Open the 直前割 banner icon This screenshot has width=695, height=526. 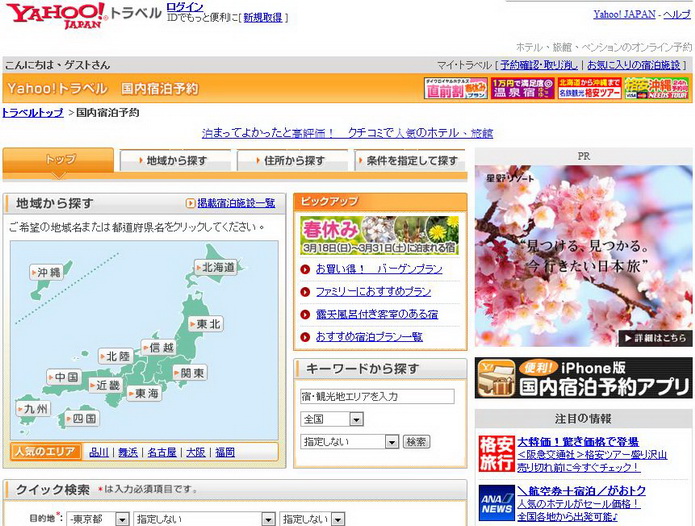click(456, 88)
